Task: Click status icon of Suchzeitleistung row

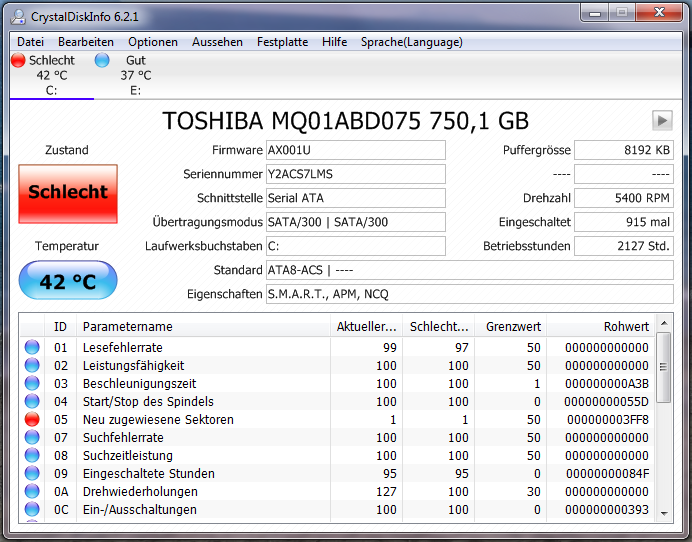Action: [32, 455]
